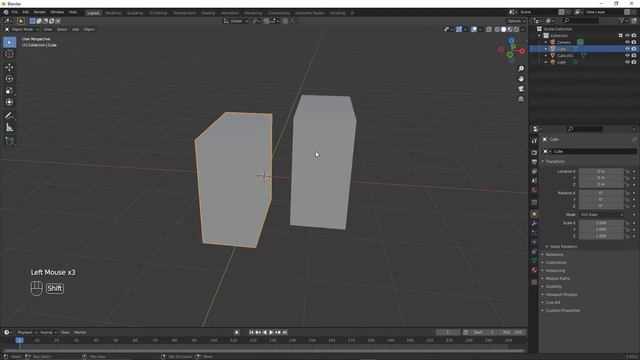The width and height of the screenshot is (640, 360).
Task: Hide Cube.001 in viewport via eye icon
Action: pyautogui.click(x=627, y=55)
